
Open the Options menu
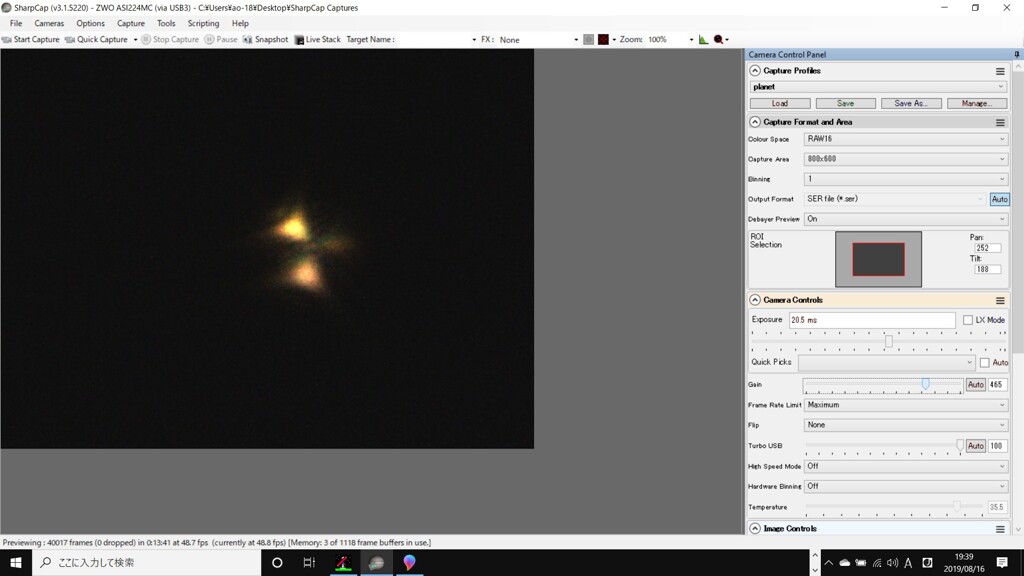tap(90, 24)
